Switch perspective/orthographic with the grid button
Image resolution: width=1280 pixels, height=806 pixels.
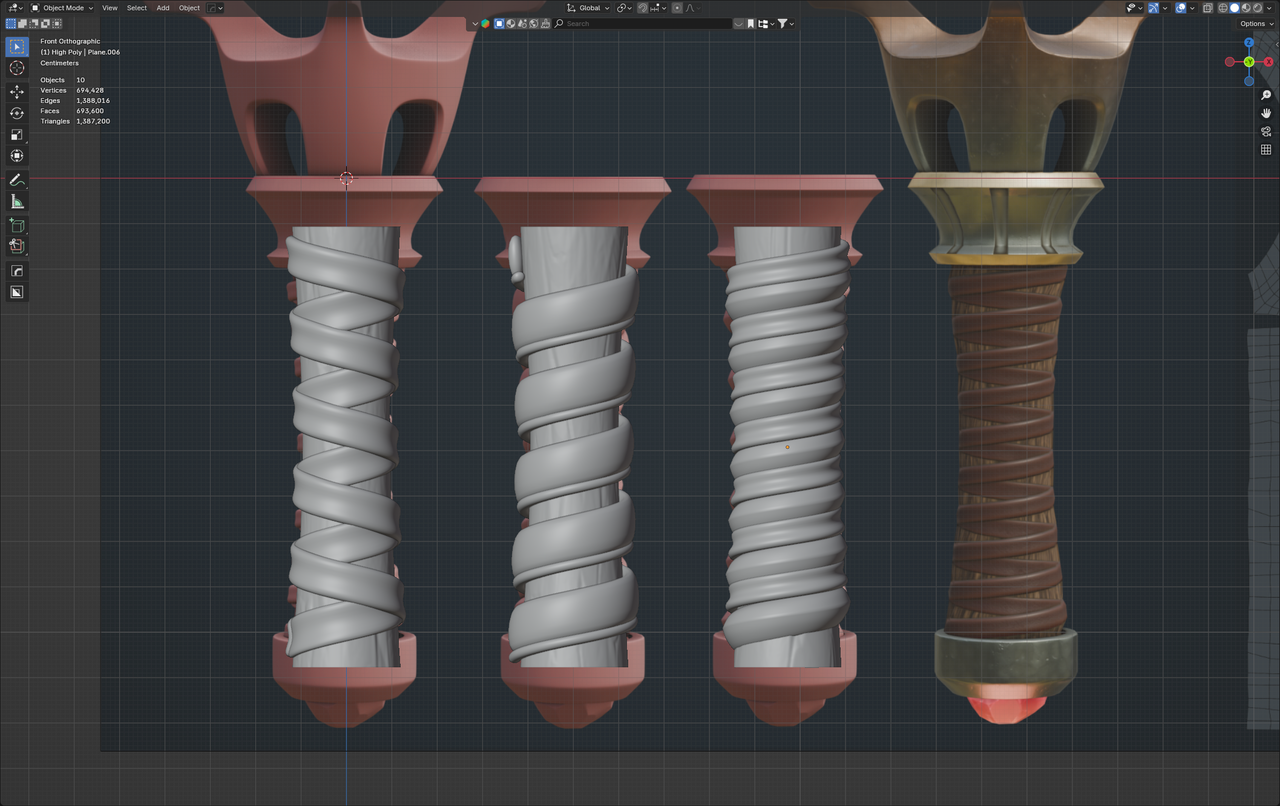1266,150
